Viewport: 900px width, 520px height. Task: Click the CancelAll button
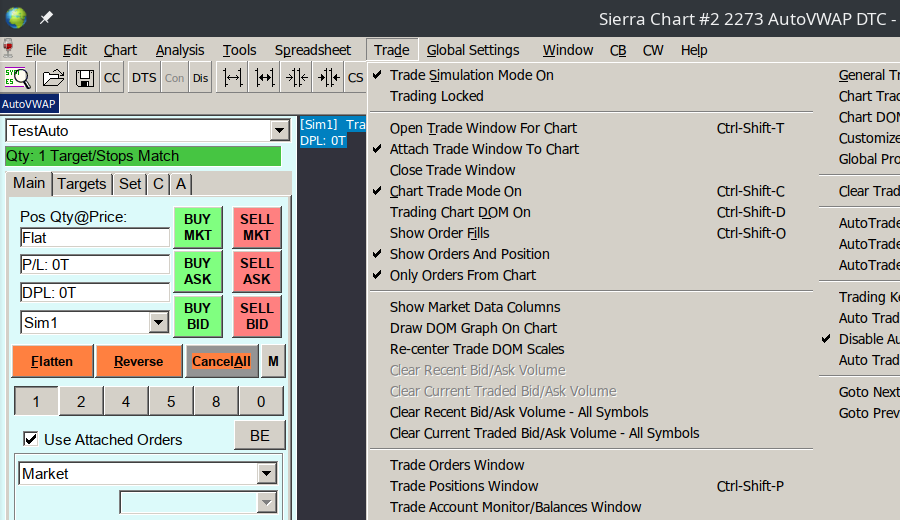222,361
